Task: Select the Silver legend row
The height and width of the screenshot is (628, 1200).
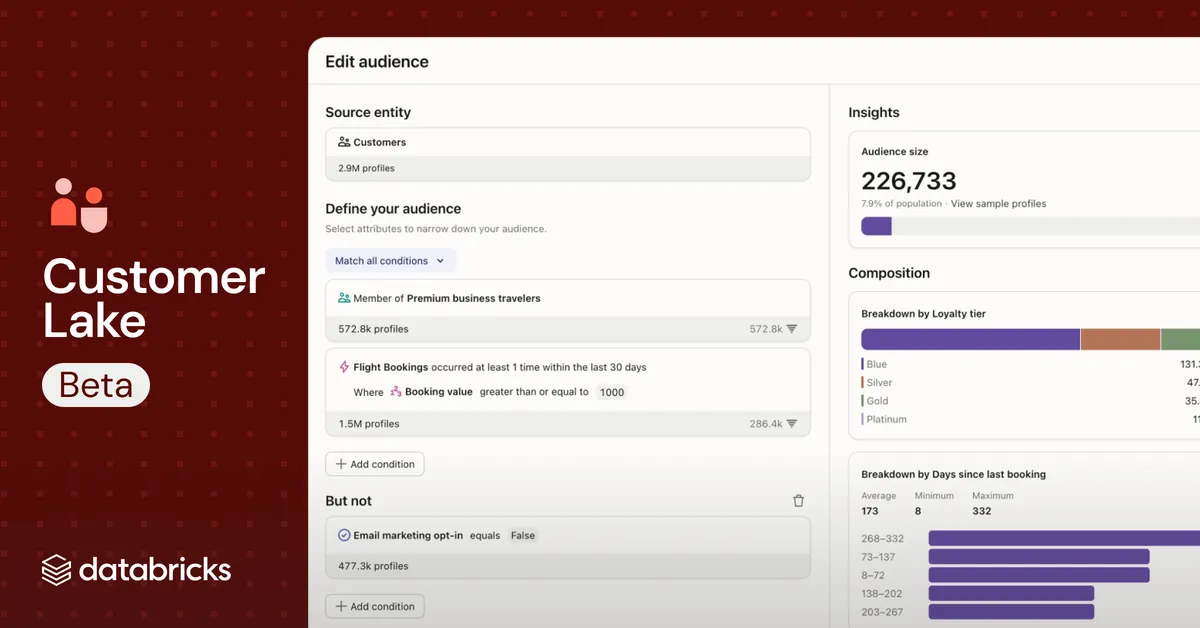Action: pyautogui.click(x=1030, y=382)
